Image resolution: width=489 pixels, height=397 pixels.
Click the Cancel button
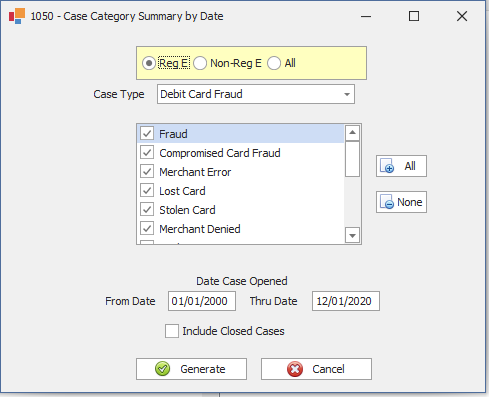tap(316, 369)
